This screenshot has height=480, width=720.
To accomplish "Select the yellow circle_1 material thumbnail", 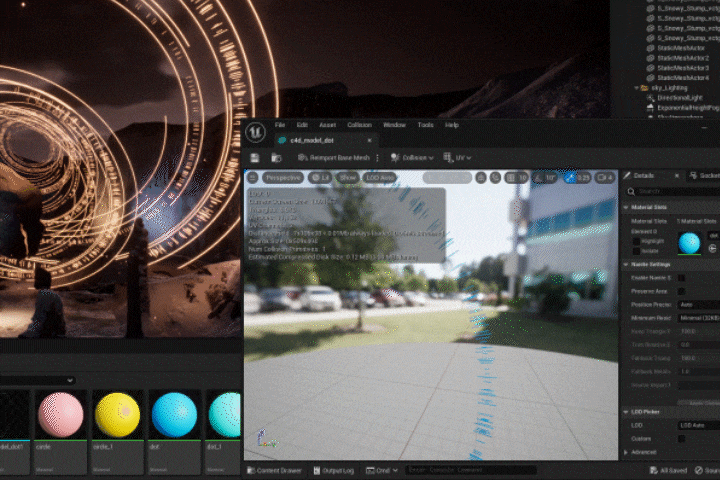I will point(118,415).
